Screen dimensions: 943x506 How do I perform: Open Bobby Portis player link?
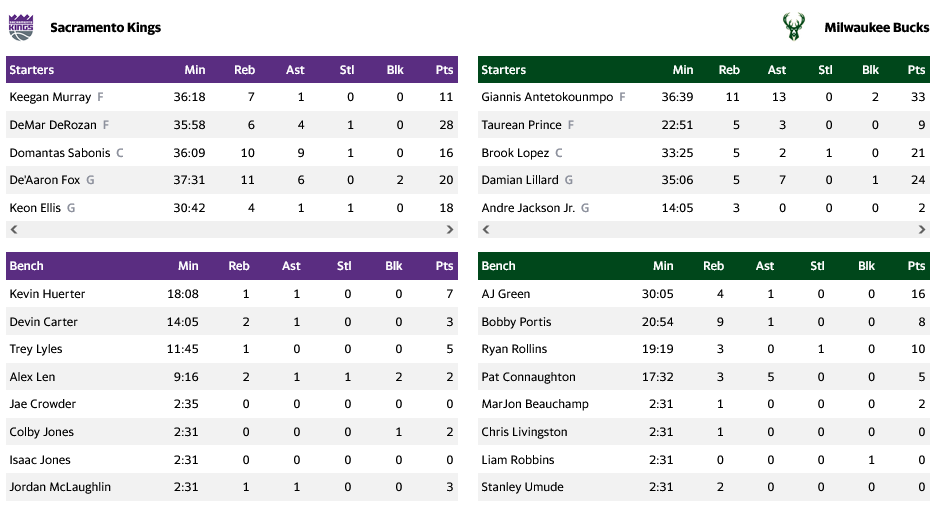[x=516, y=322]
